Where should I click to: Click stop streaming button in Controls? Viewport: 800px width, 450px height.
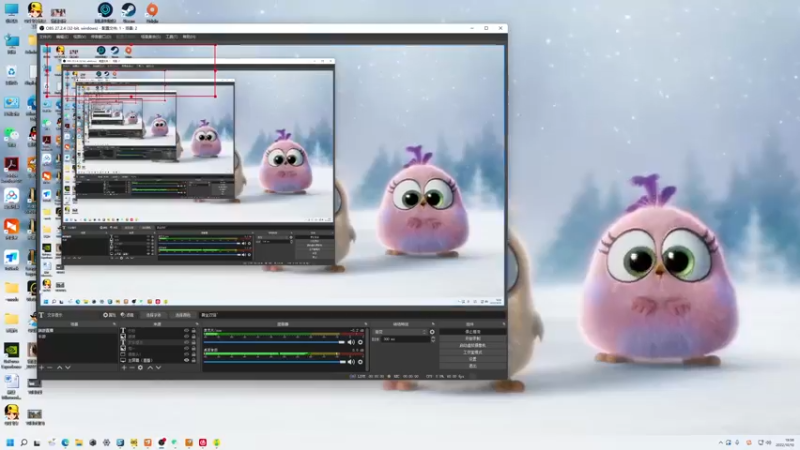(473, 332)
